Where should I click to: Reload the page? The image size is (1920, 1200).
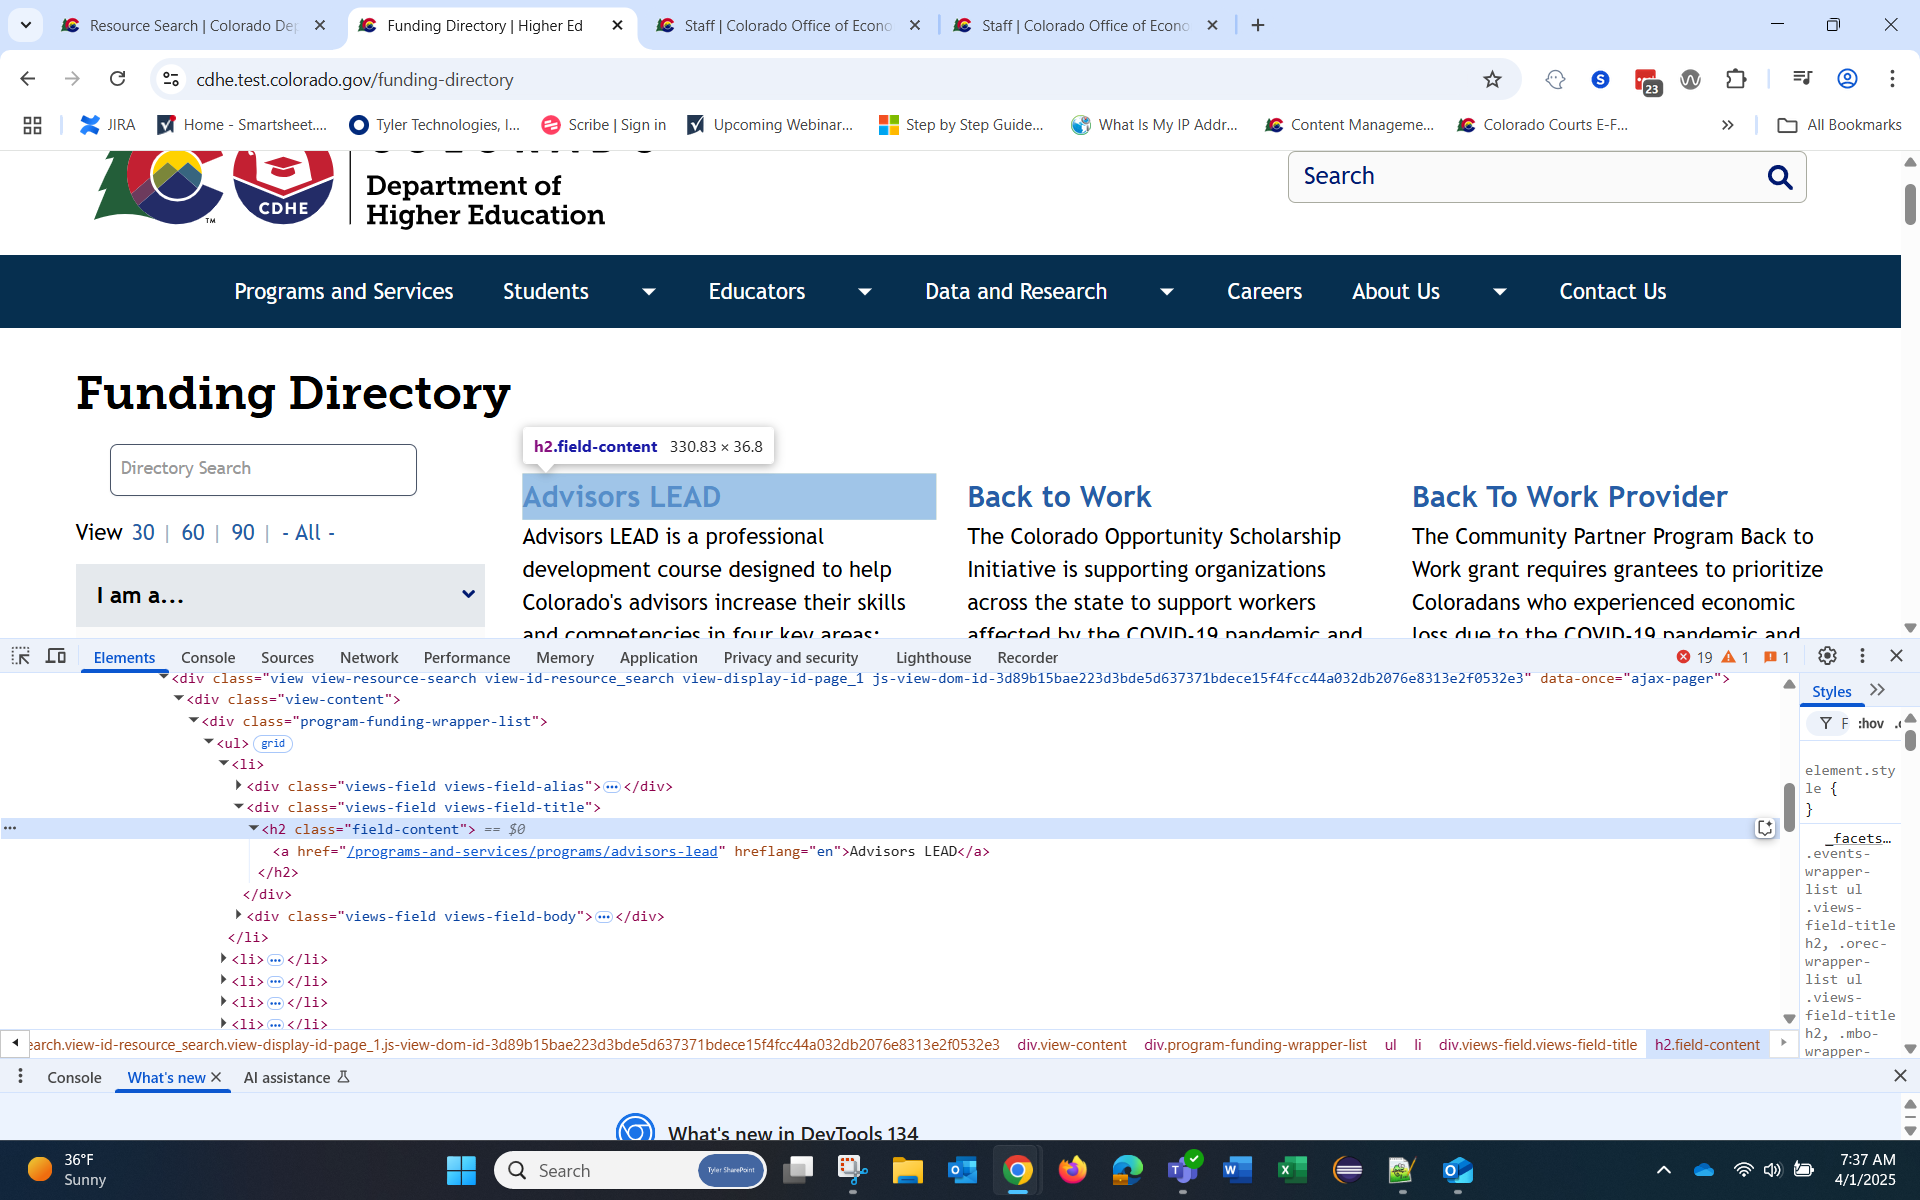pos(117,79)
